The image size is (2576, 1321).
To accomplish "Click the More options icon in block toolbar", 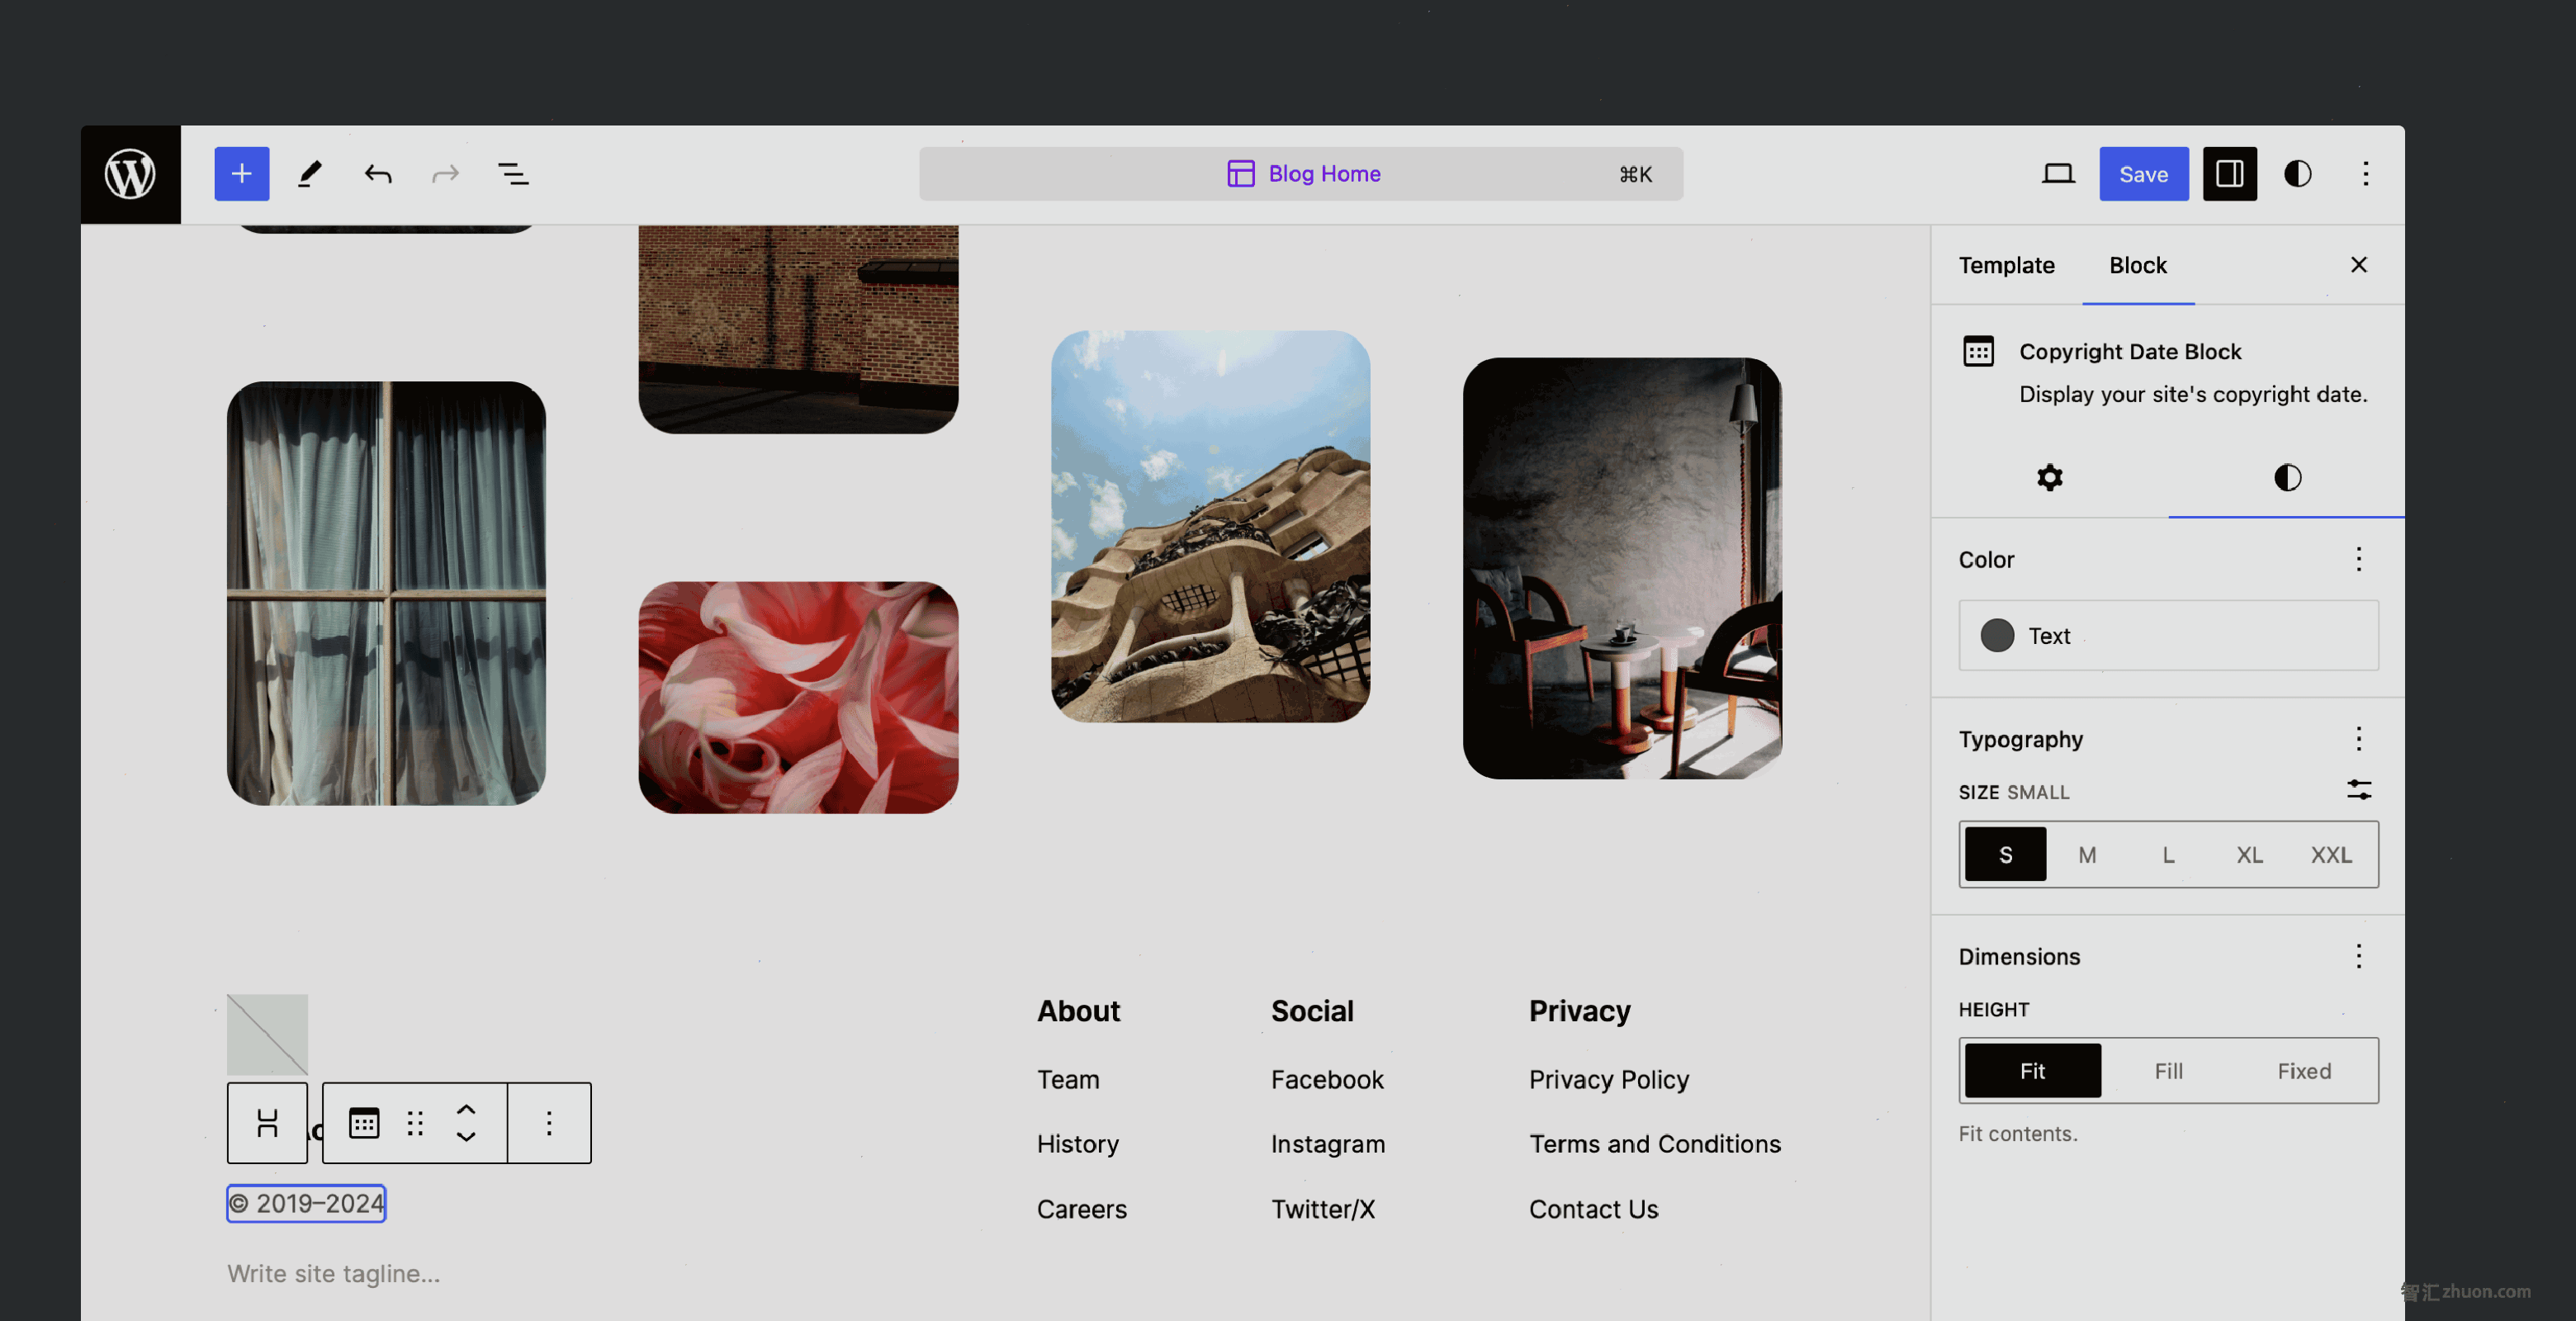I will [x=547, y=1122].
